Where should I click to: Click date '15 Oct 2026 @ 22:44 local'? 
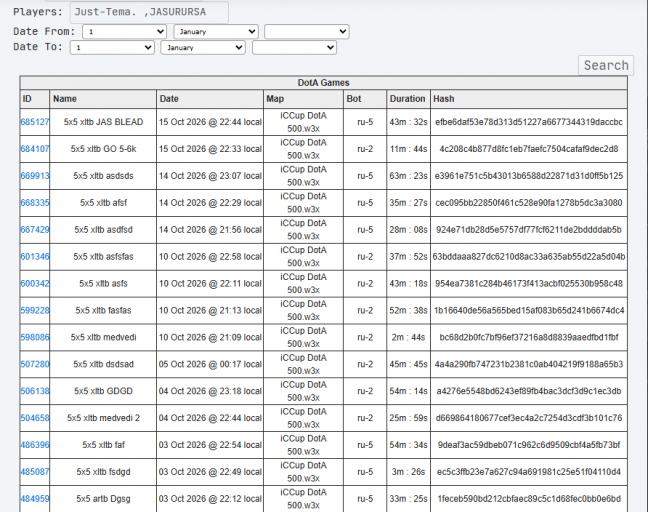click(x=210, y=122)
